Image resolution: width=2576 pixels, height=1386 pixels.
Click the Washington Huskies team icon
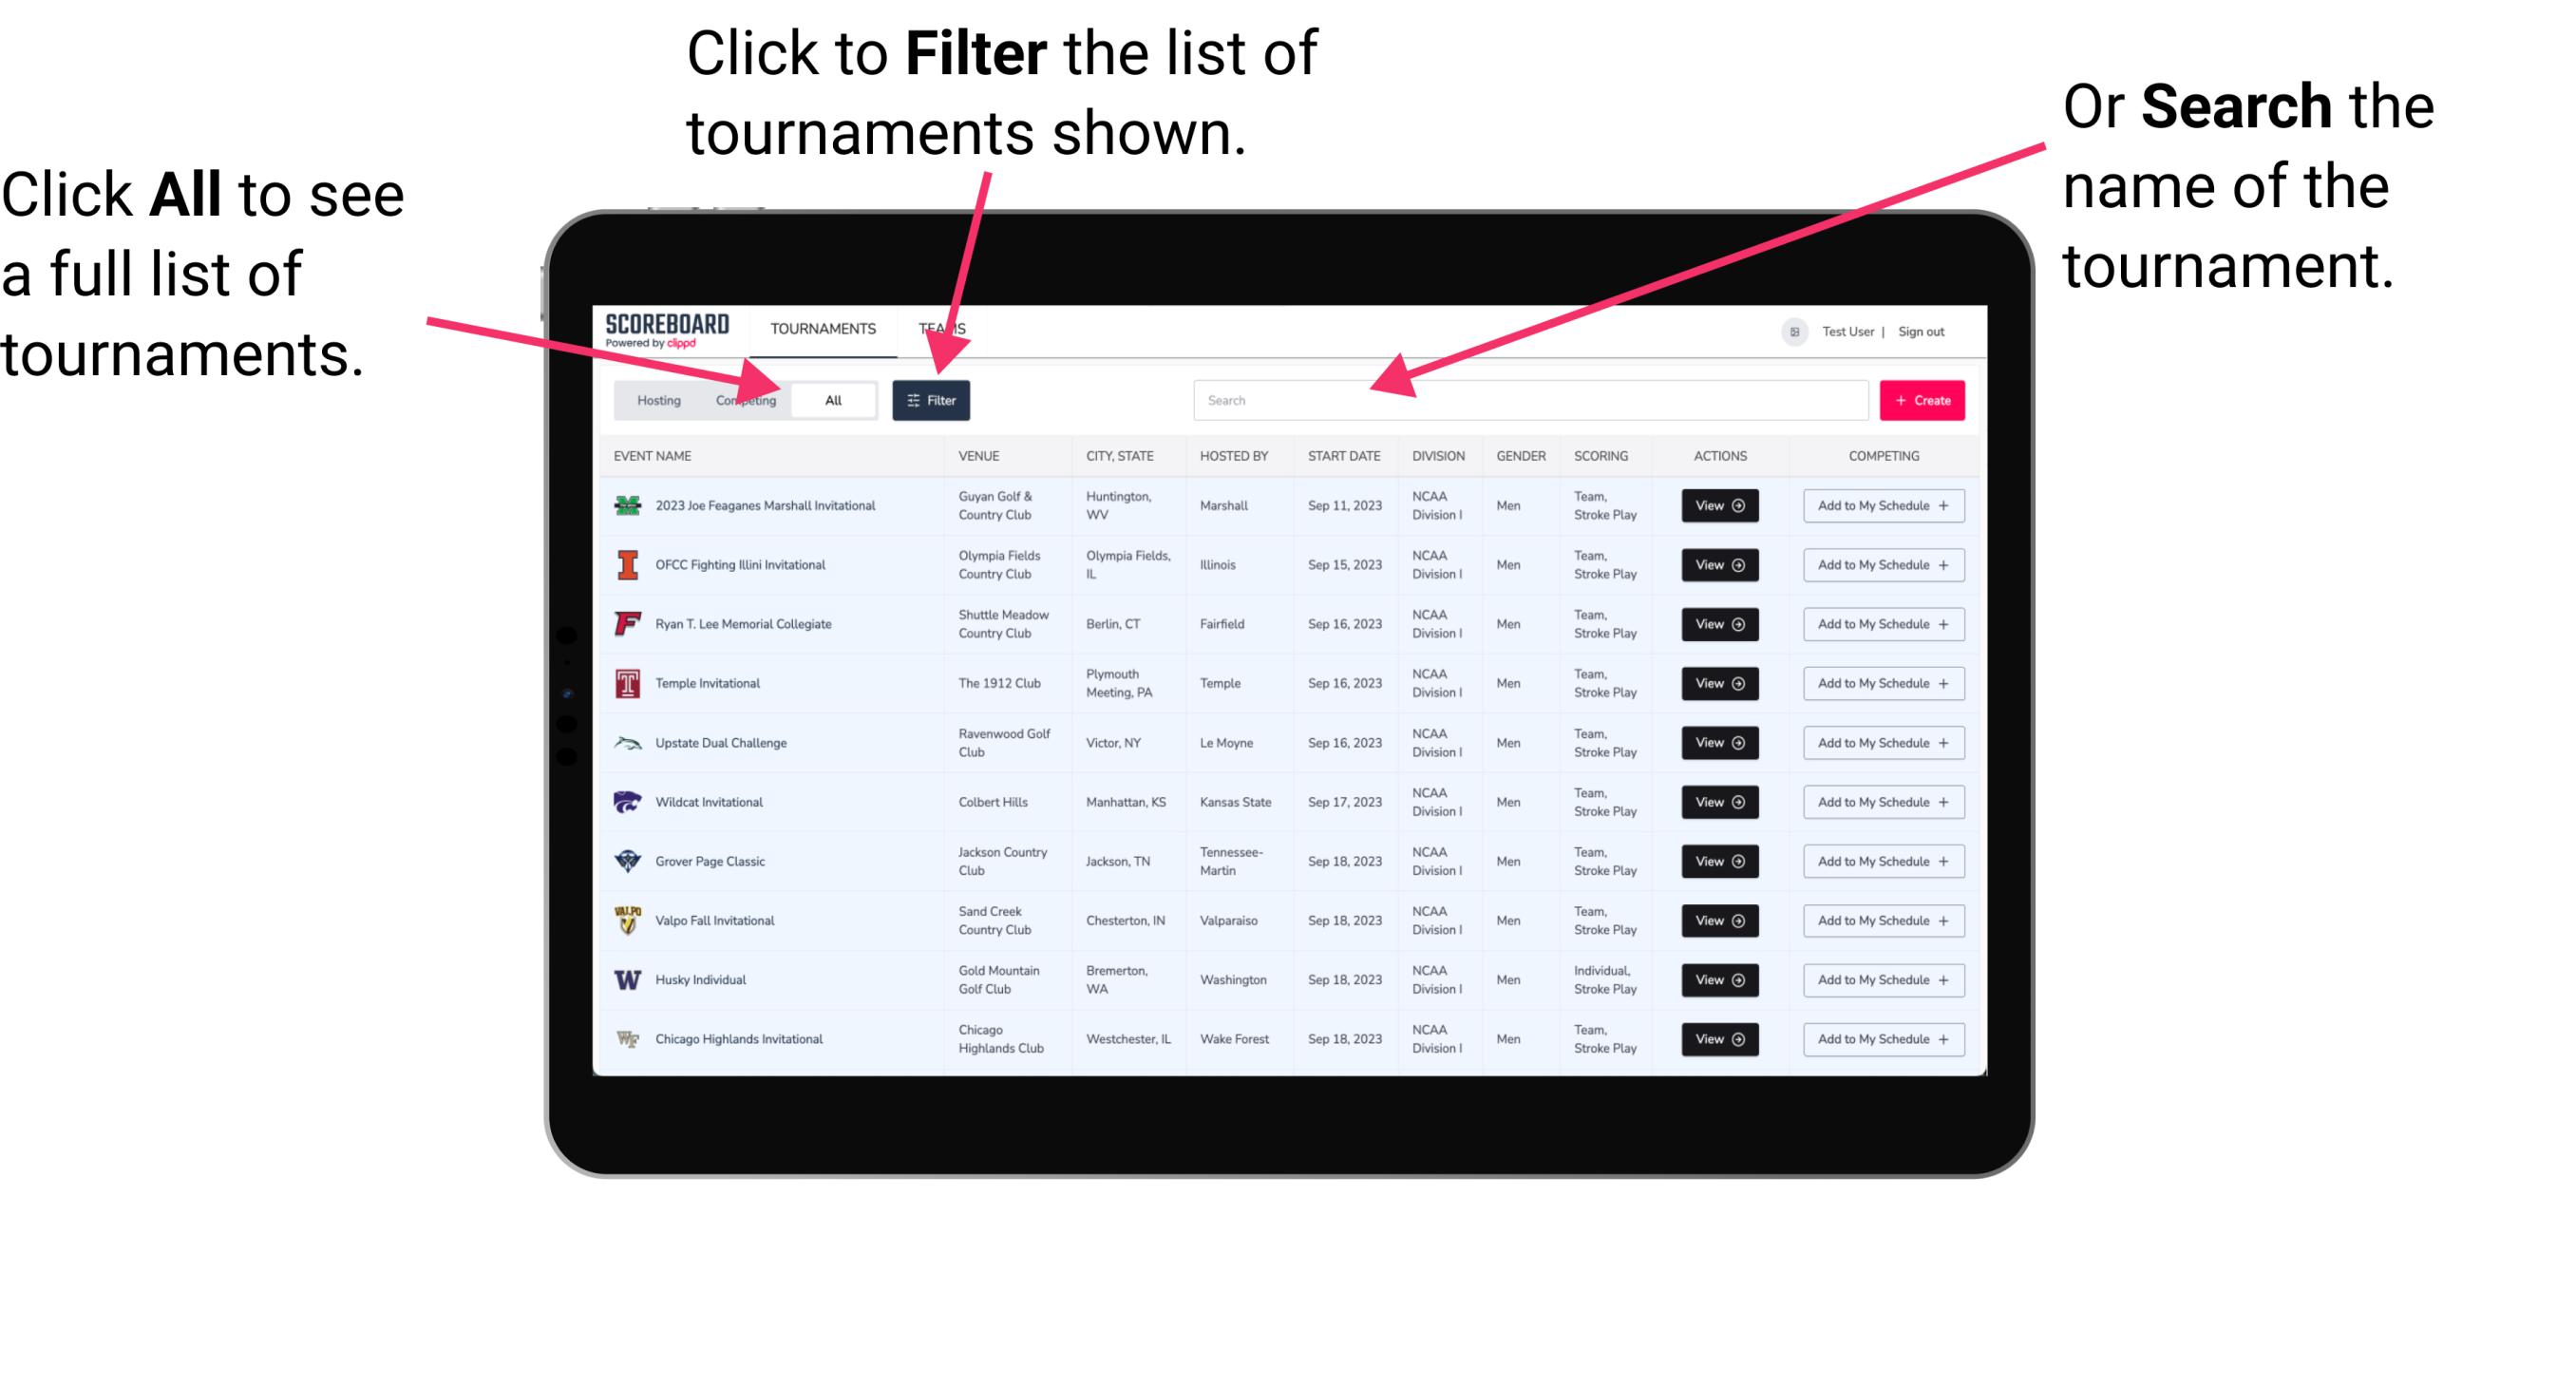click(626, 979)
